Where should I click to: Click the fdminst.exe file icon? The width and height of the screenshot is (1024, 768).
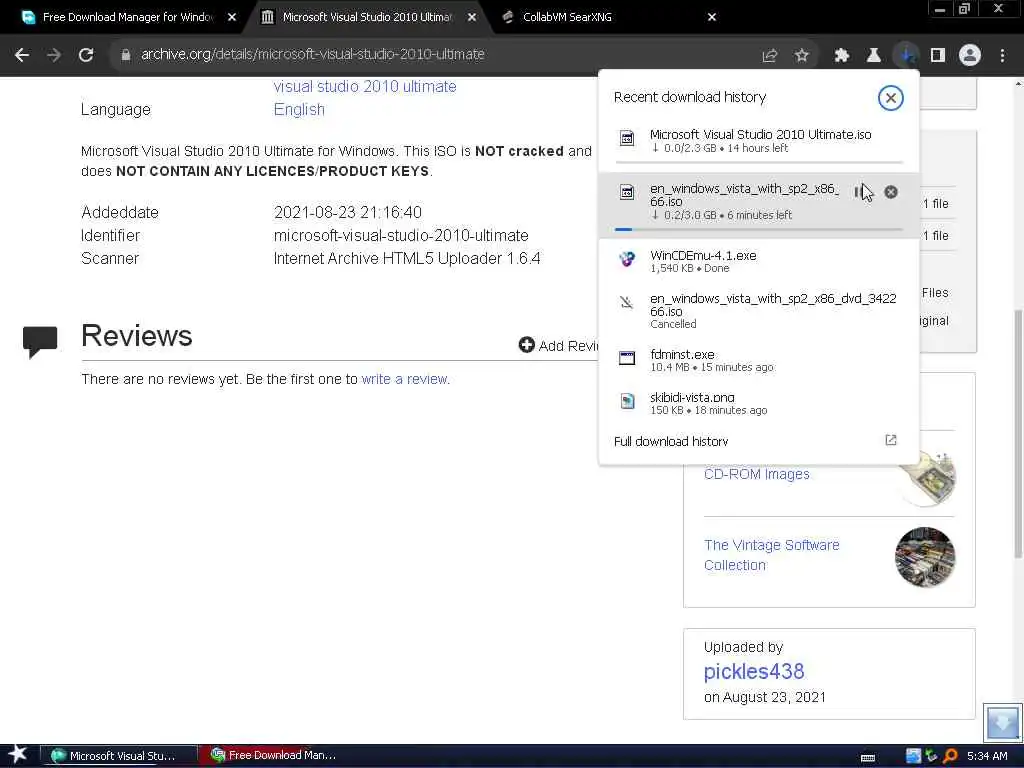627,358
